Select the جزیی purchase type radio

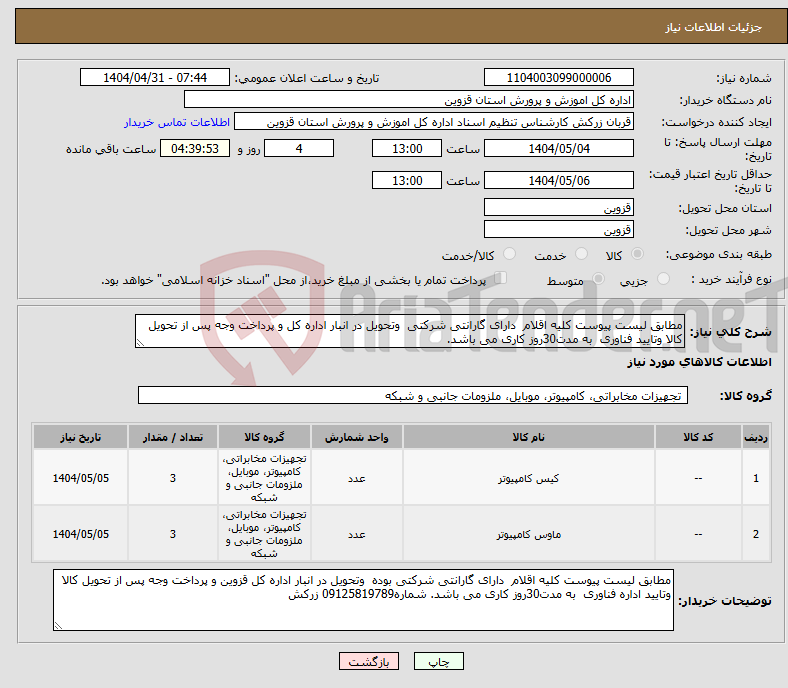pyautogui.click(x=663, y=278)
